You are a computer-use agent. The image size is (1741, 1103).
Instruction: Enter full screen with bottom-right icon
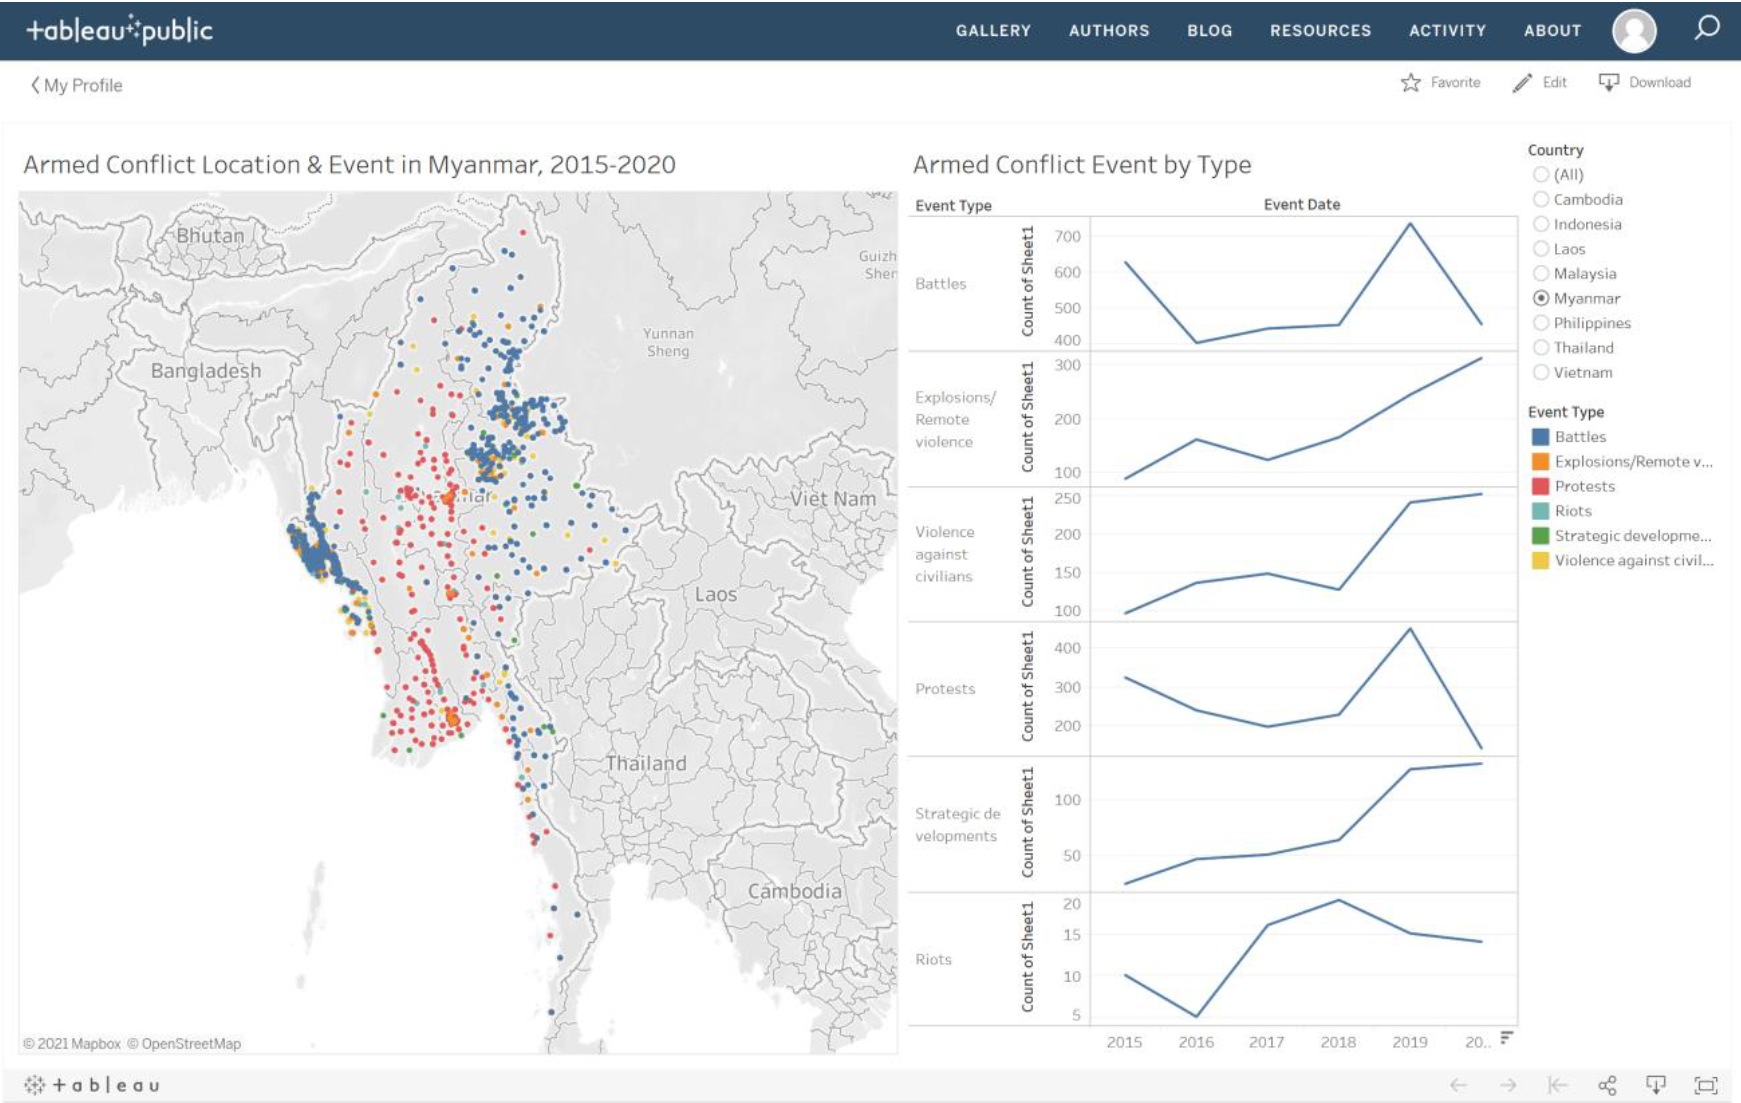click(1705, 1085)
